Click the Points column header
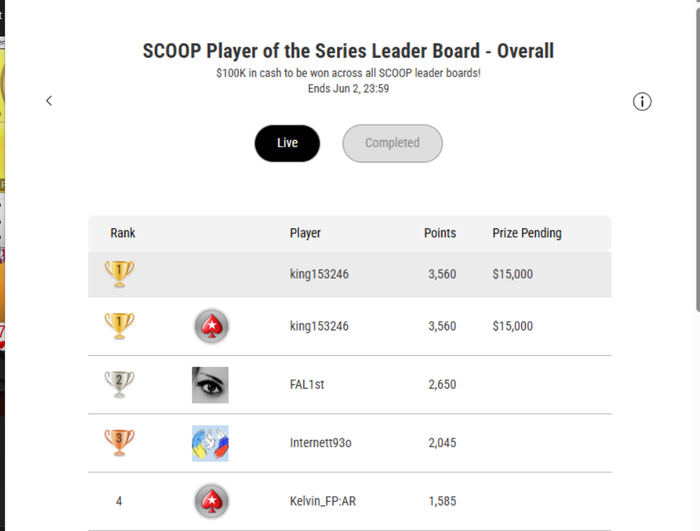The image size is (700, 531). pyautogui.click(x=440, y=233)
